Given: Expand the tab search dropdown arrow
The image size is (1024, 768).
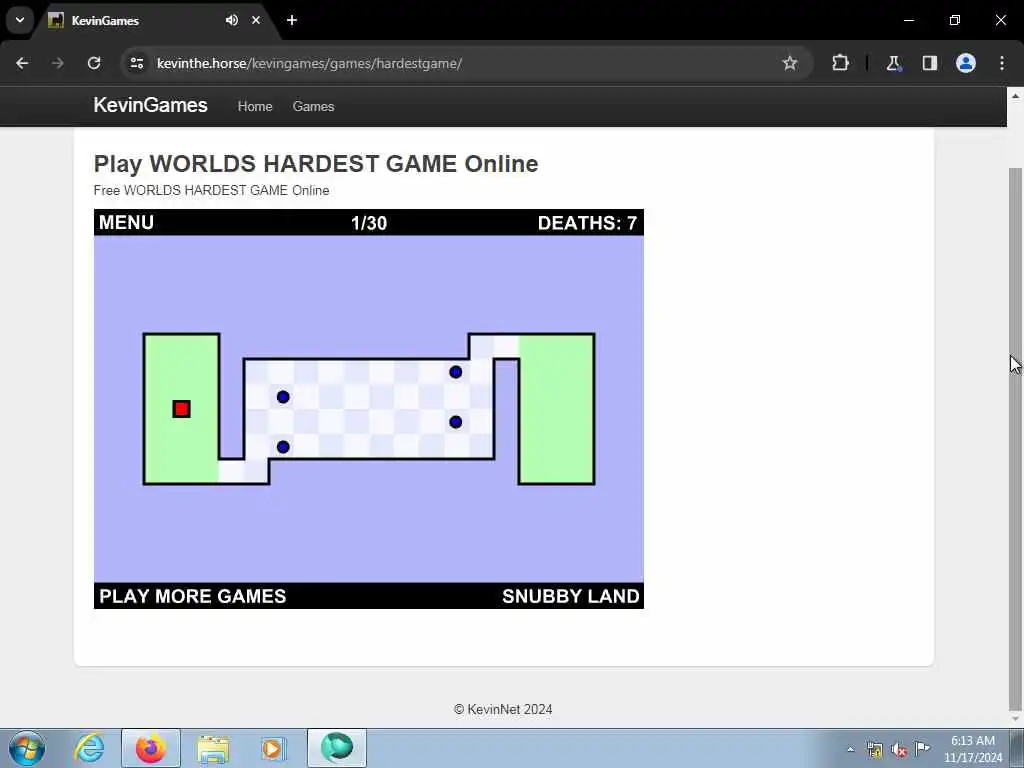Looking at the screenshot, I should (x=20, y=20).
